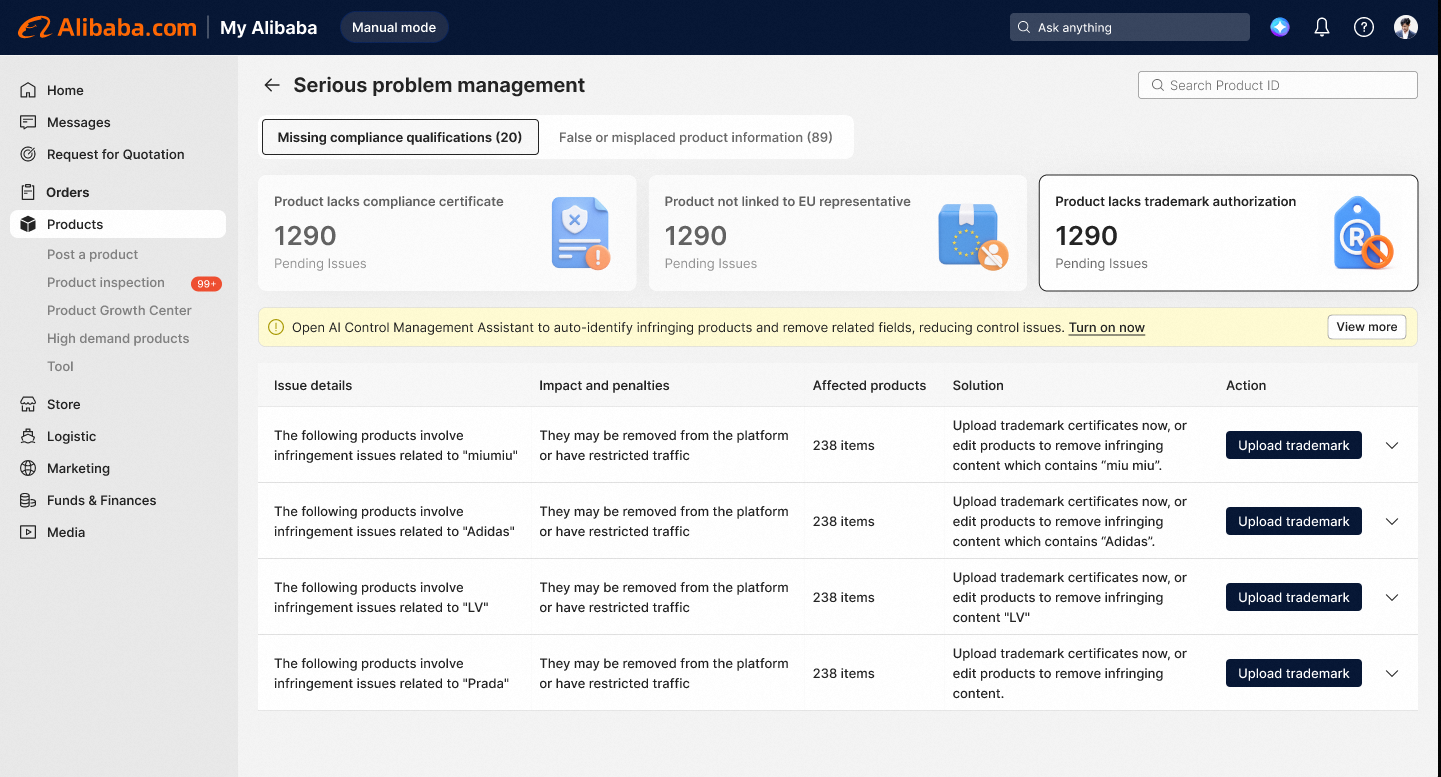The width and height of the screenshot is (1441, 777).
Task: Click the Turn on now link
Action: [1107, 327]
